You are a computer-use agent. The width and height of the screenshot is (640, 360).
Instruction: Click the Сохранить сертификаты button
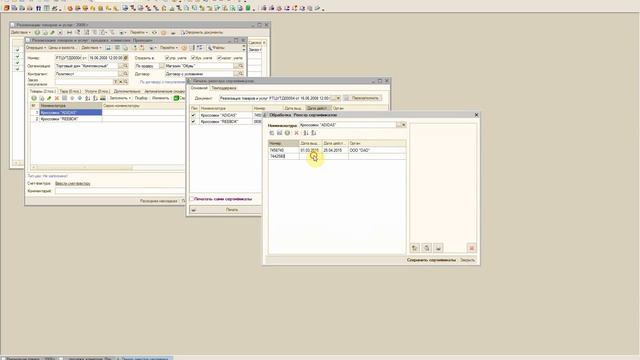pyautogui.click(x=431, y=260)
